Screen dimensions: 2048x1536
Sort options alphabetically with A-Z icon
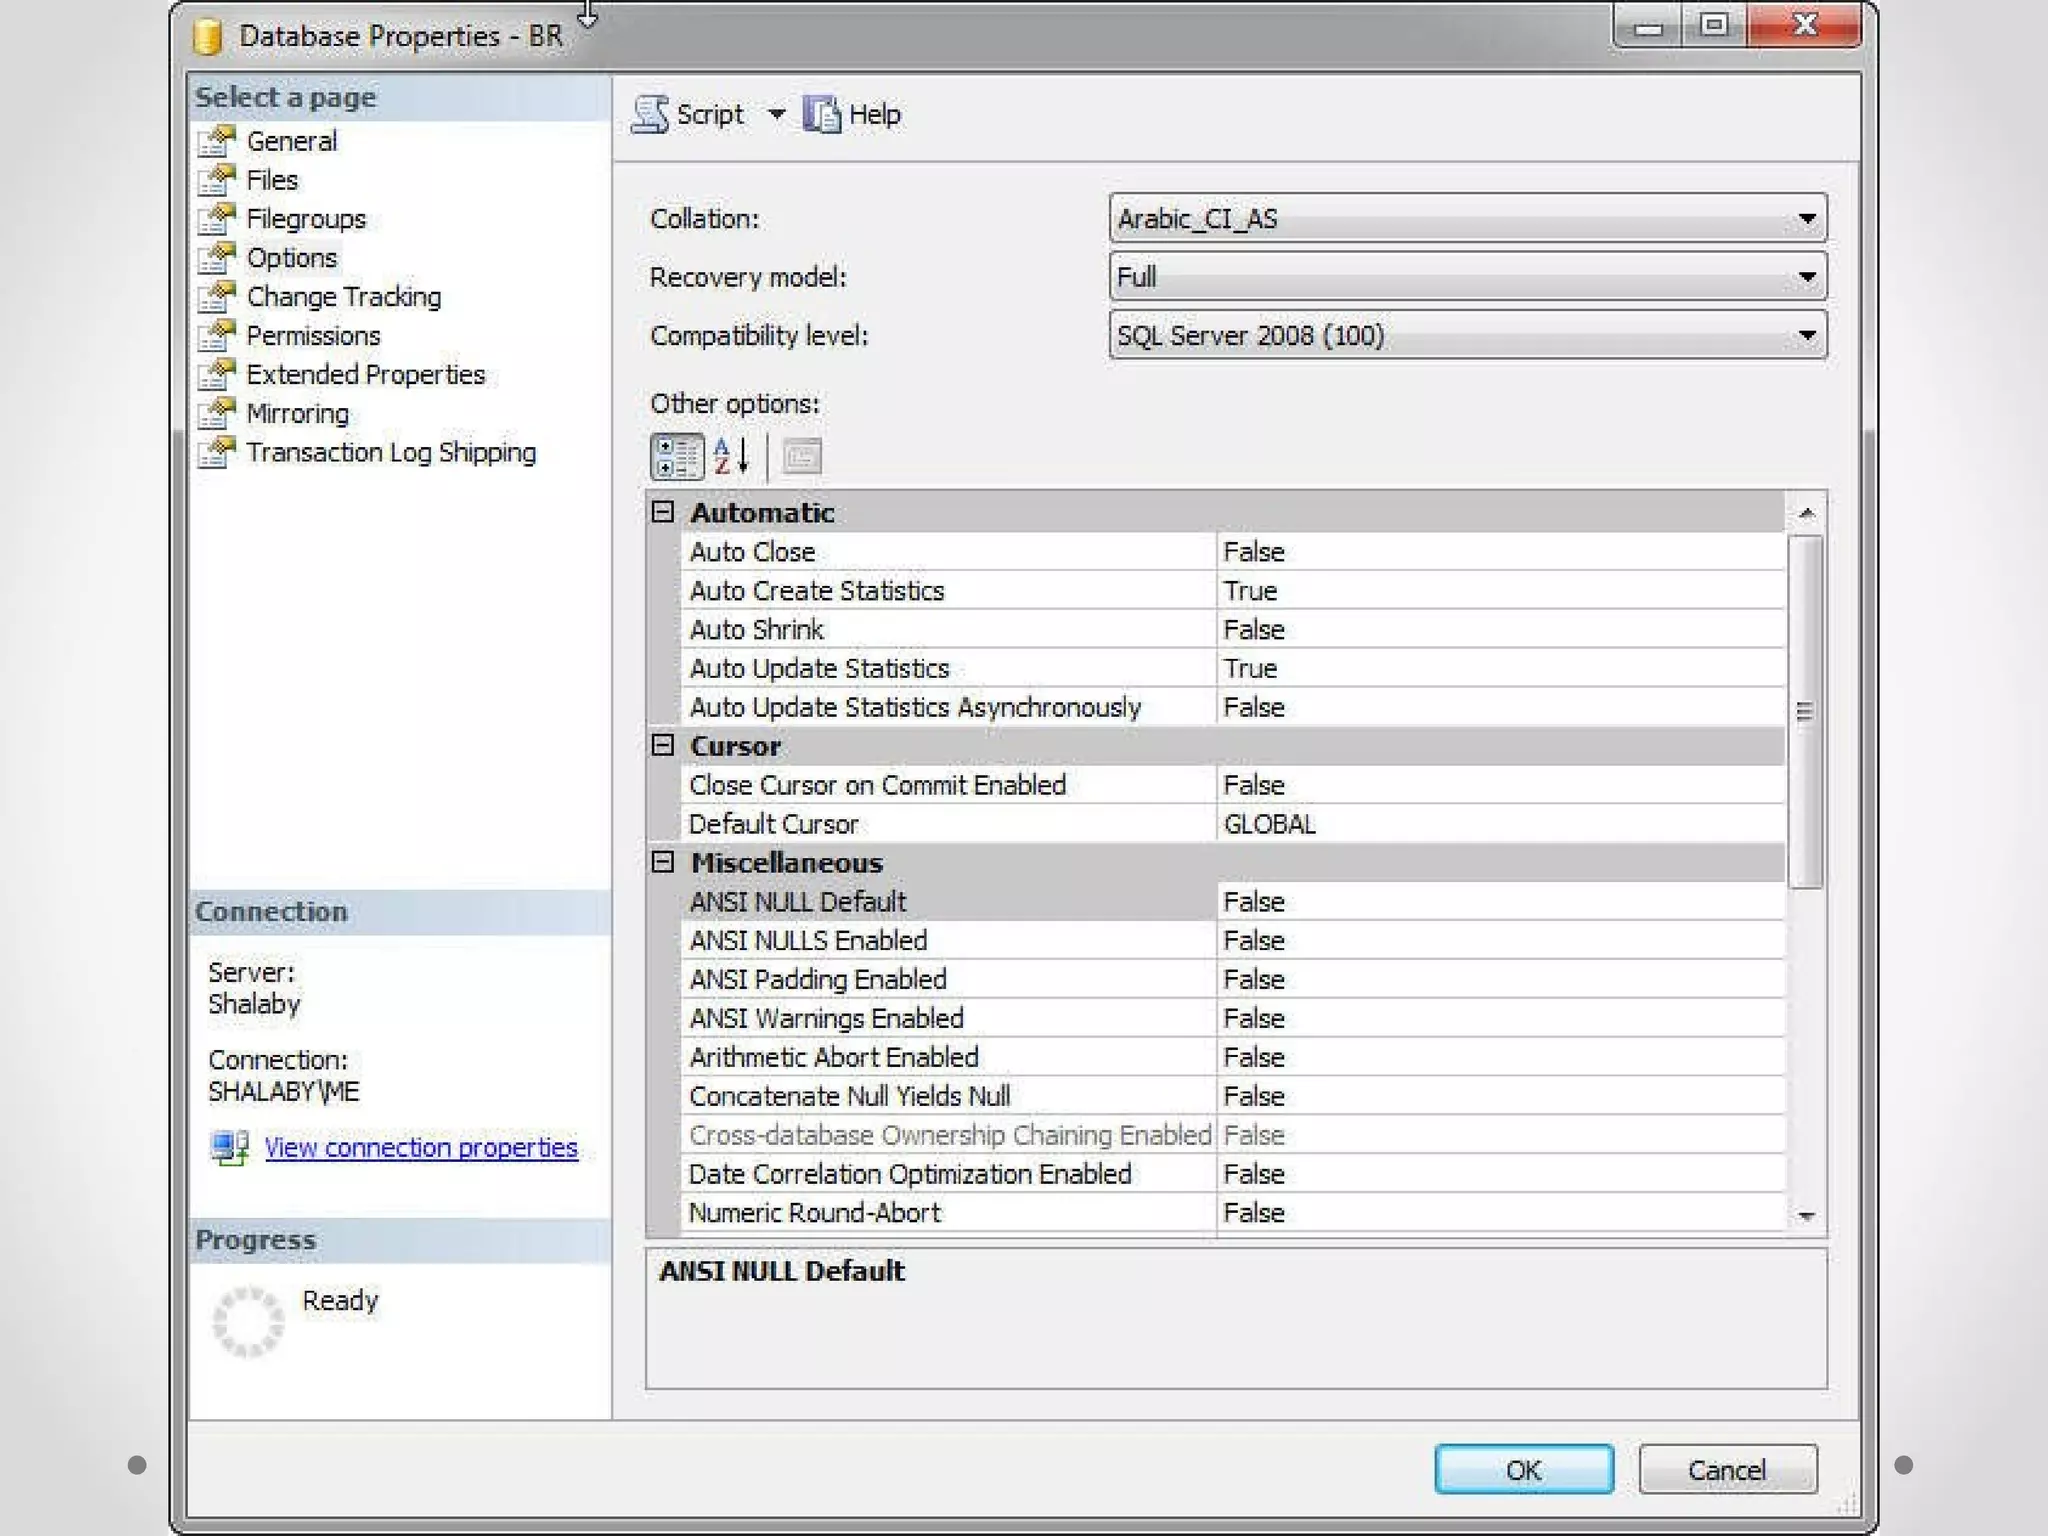click(731, 457)
